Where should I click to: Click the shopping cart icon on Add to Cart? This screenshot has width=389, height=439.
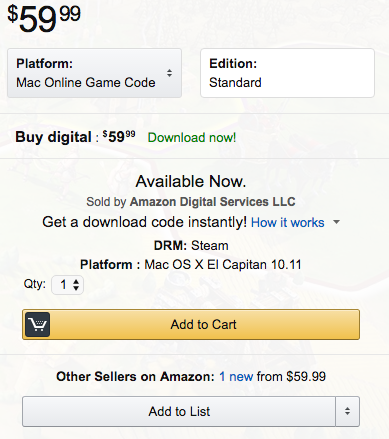click(x=38, y=324)
